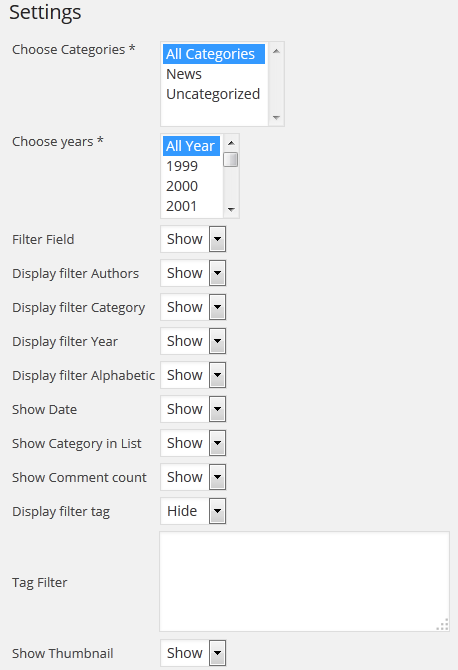Click up arrow of years list scrollbar

(231, 143)
